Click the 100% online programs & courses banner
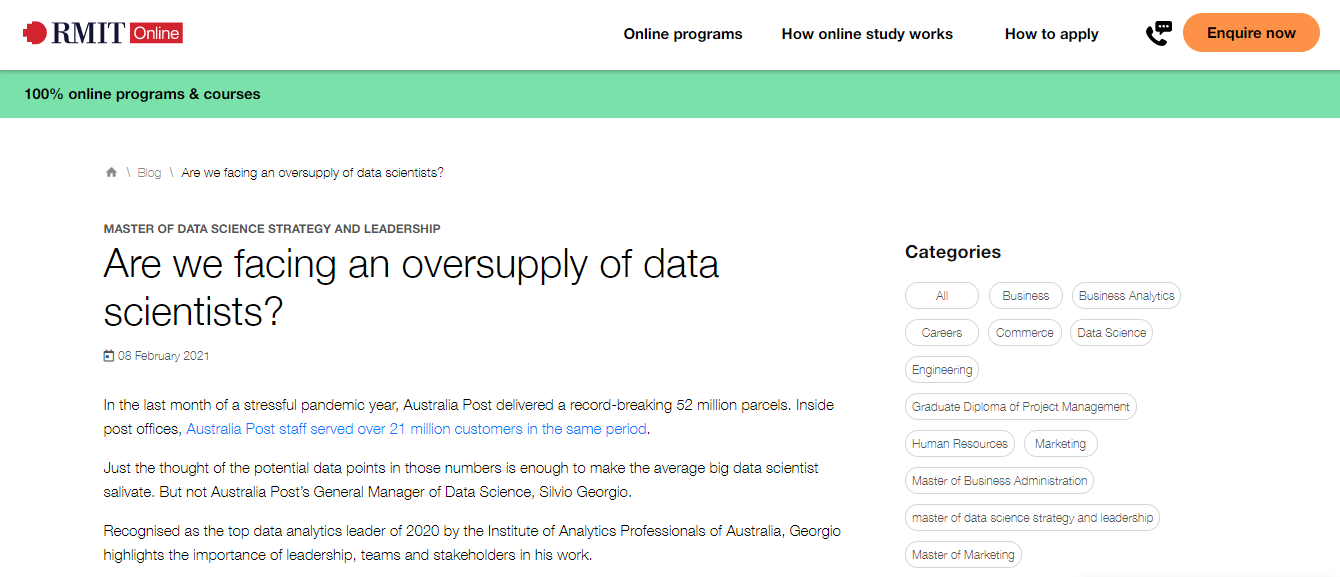Viewport: 1340px width, 577px height. 142,94
